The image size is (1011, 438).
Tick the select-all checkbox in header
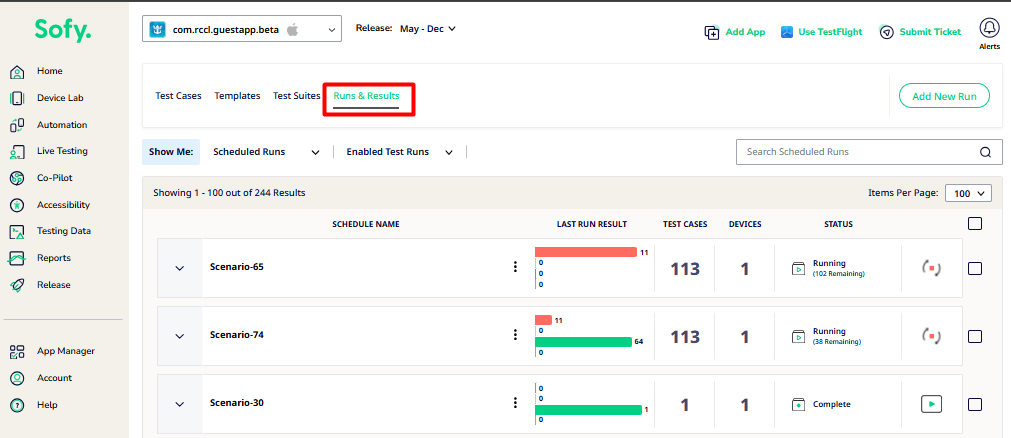click(975, 224)
